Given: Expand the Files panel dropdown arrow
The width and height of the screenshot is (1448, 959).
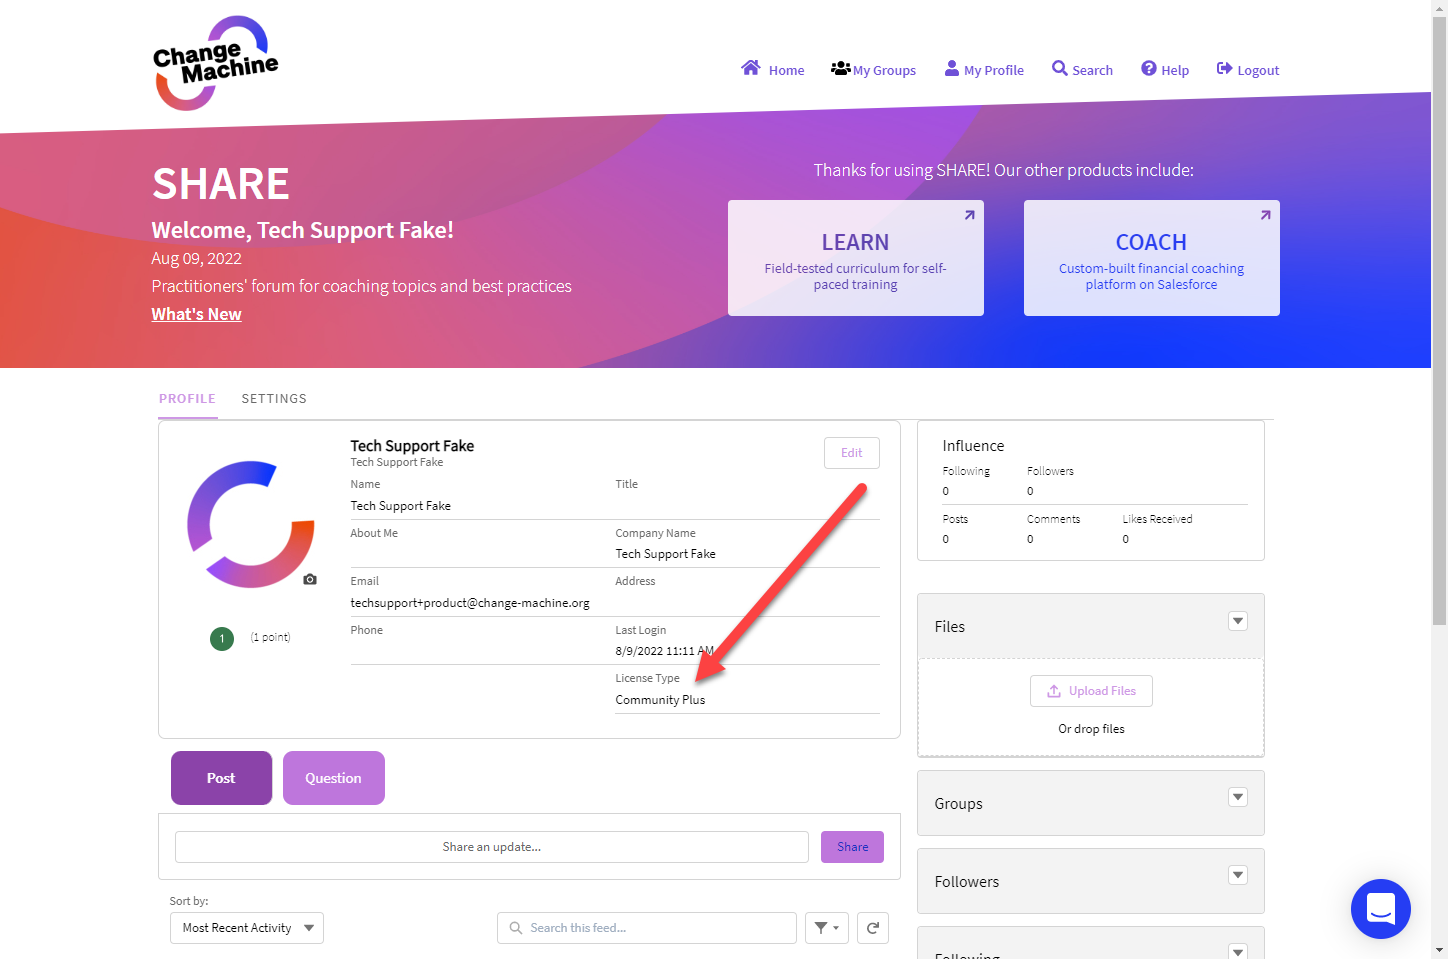Looking at the screenshot, I should tap(1238, 621).
